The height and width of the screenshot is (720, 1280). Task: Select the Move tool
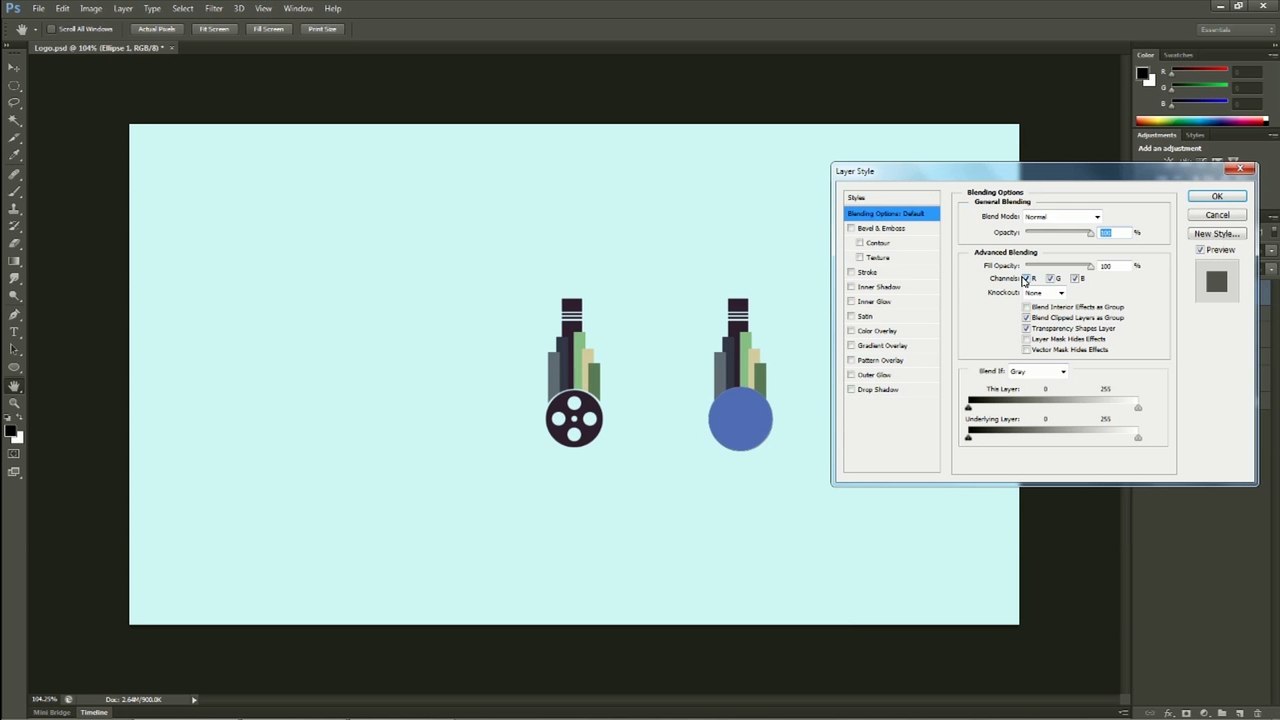tap(14, 67)
